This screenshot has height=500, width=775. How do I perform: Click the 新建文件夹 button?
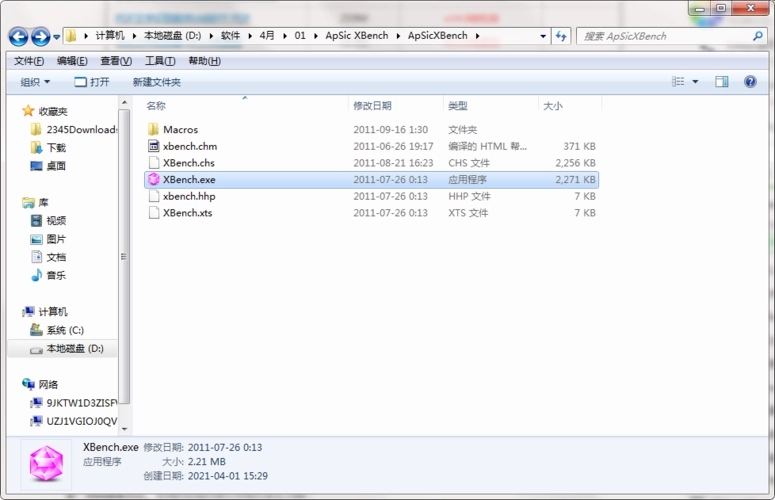[x=157, y=82]
